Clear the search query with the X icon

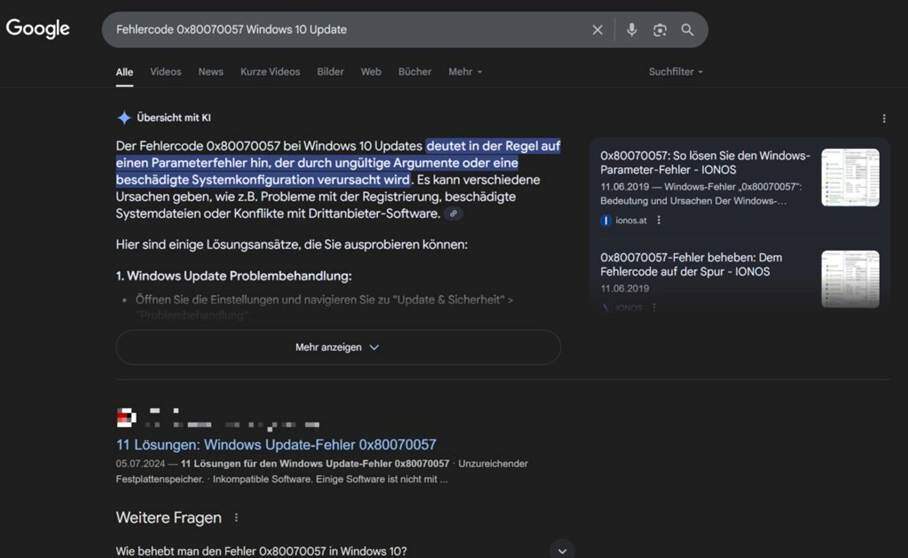coord(598,30)
